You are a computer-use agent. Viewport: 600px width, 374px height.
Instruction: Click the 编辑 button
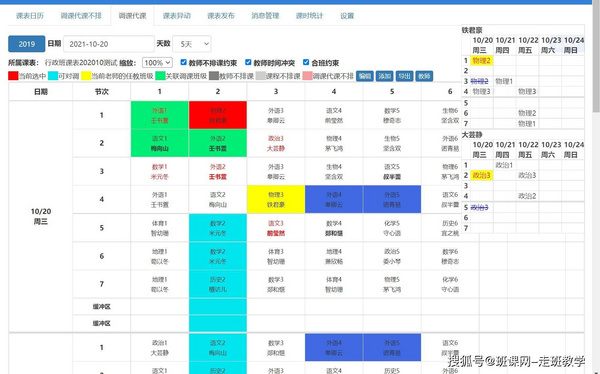365,76
